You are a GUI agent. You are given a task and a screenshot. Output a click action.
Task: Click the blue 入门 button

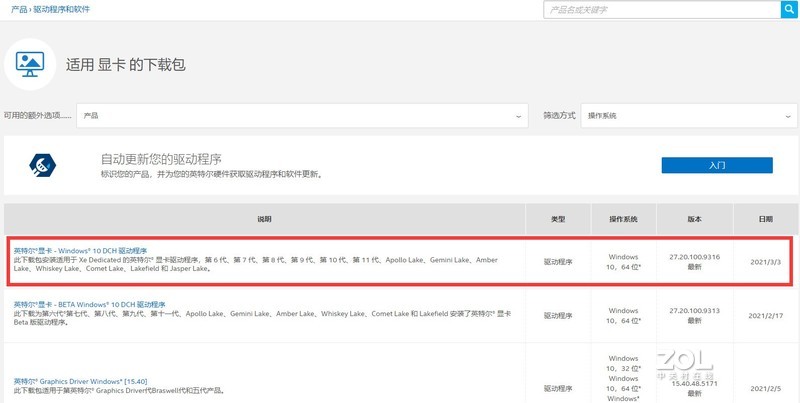coord(717,165)
